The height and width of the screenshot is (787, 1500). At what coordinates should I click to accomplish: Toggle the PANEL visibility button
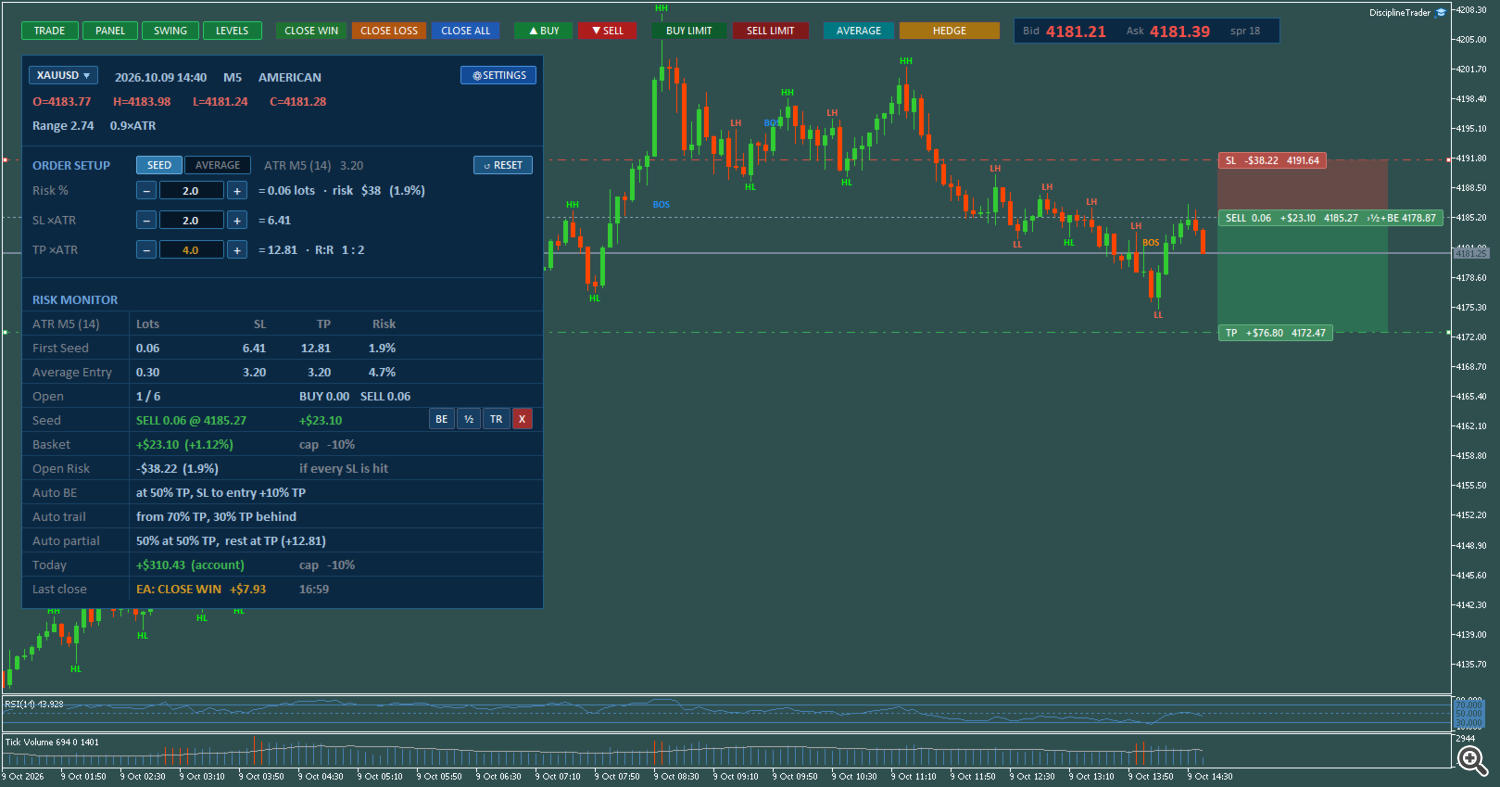[x=110, y=31]
